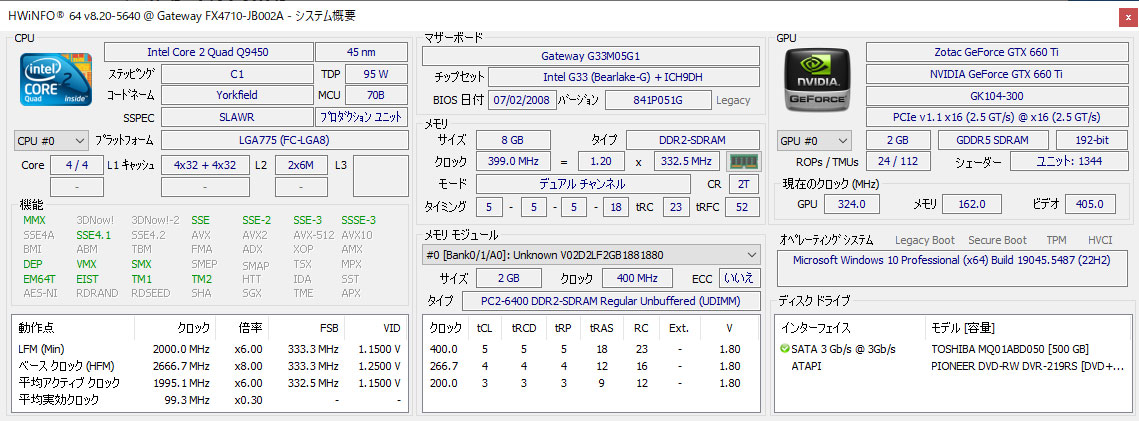Select the 平均アクティブ クロック row

(x=210, y=383)
